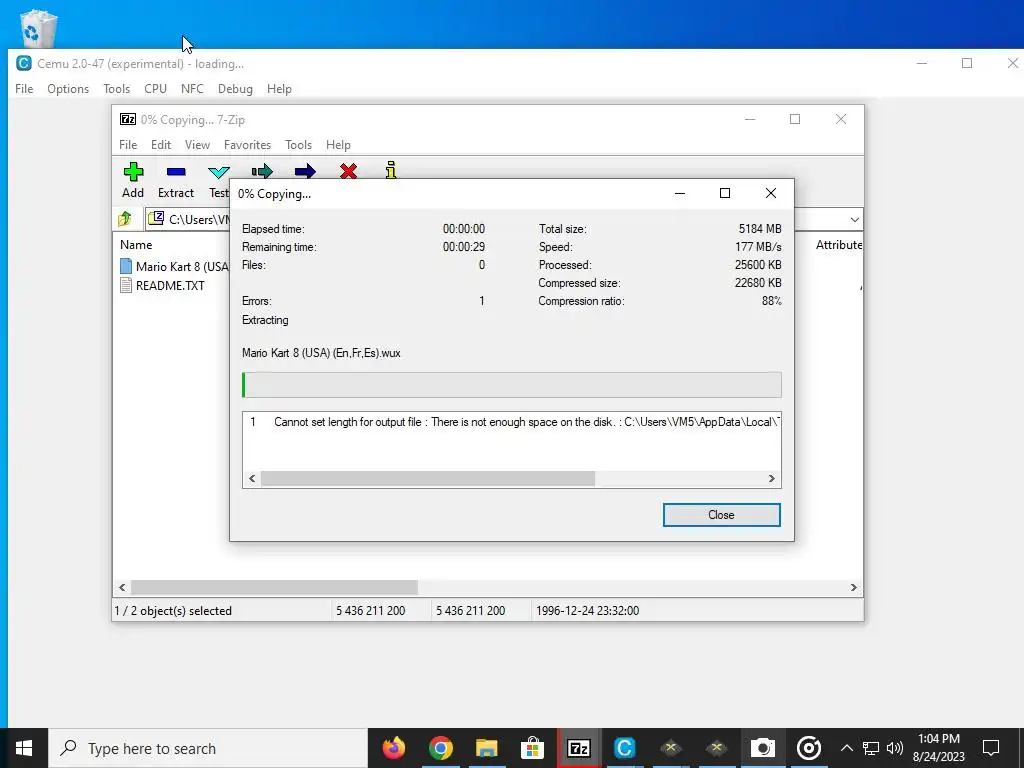Select the 'Cannot set length' error row
This screenshot has width=1024, height=768.
click(511, 422)
